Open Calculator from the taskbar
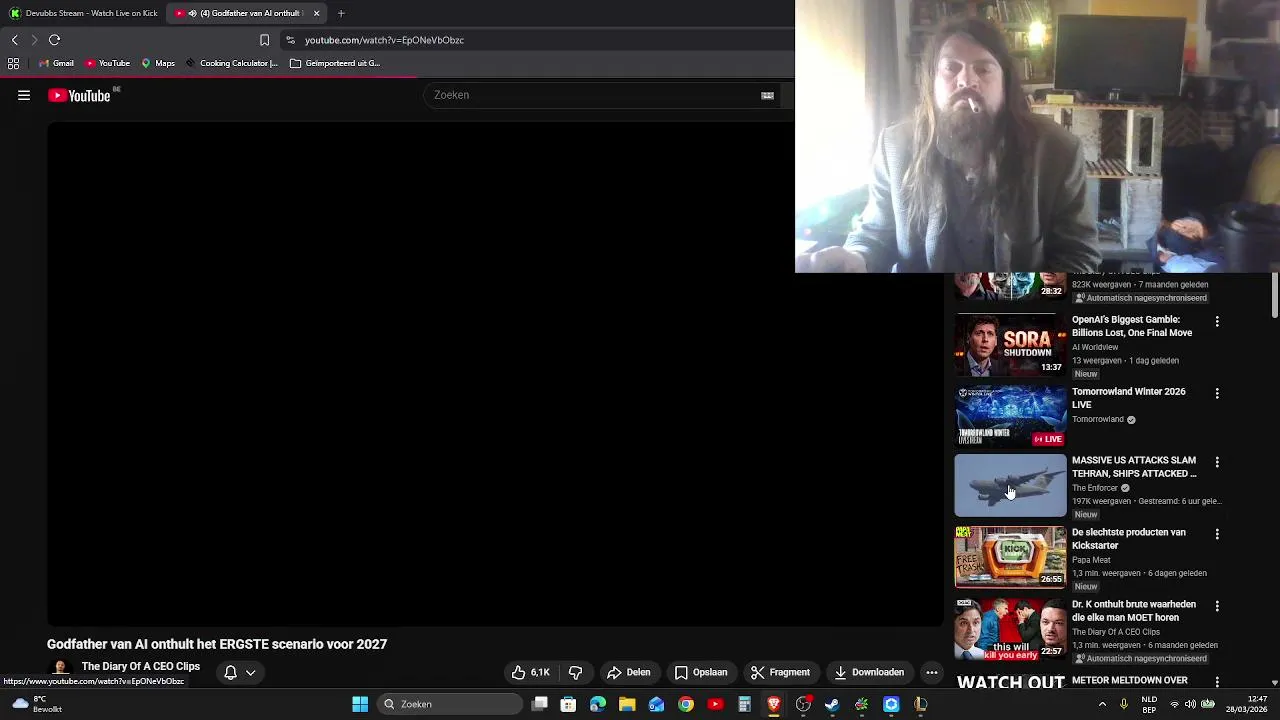1280x720 pixels. (744, 704)
